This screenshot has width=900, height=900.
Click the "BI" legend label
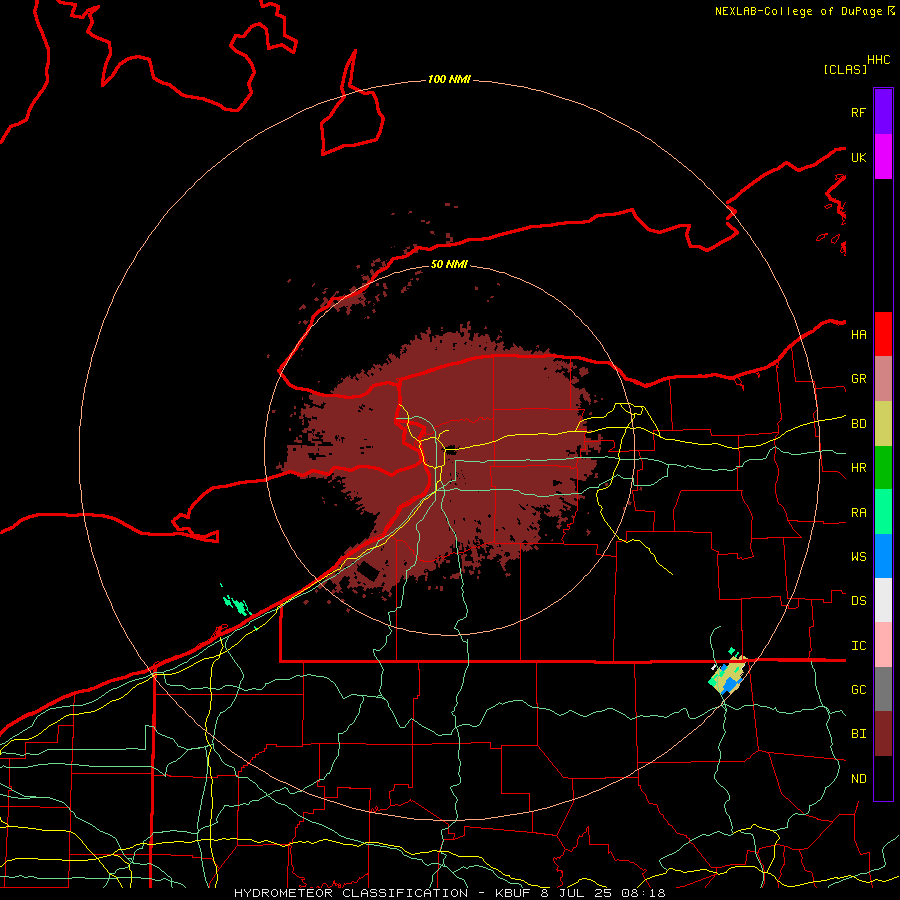(x=858, y=734)
